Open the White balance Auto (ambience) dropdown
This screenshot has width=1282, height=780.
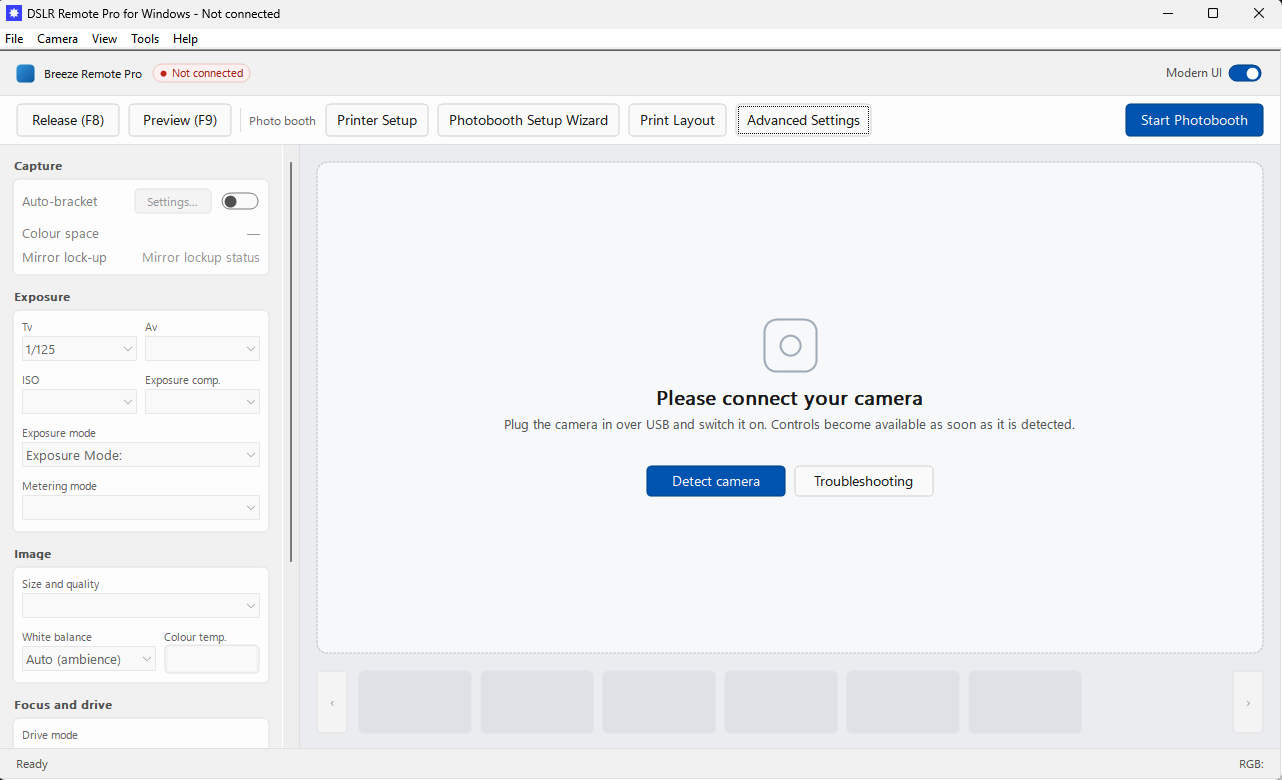pyautogui.click(x=89, y=659)
